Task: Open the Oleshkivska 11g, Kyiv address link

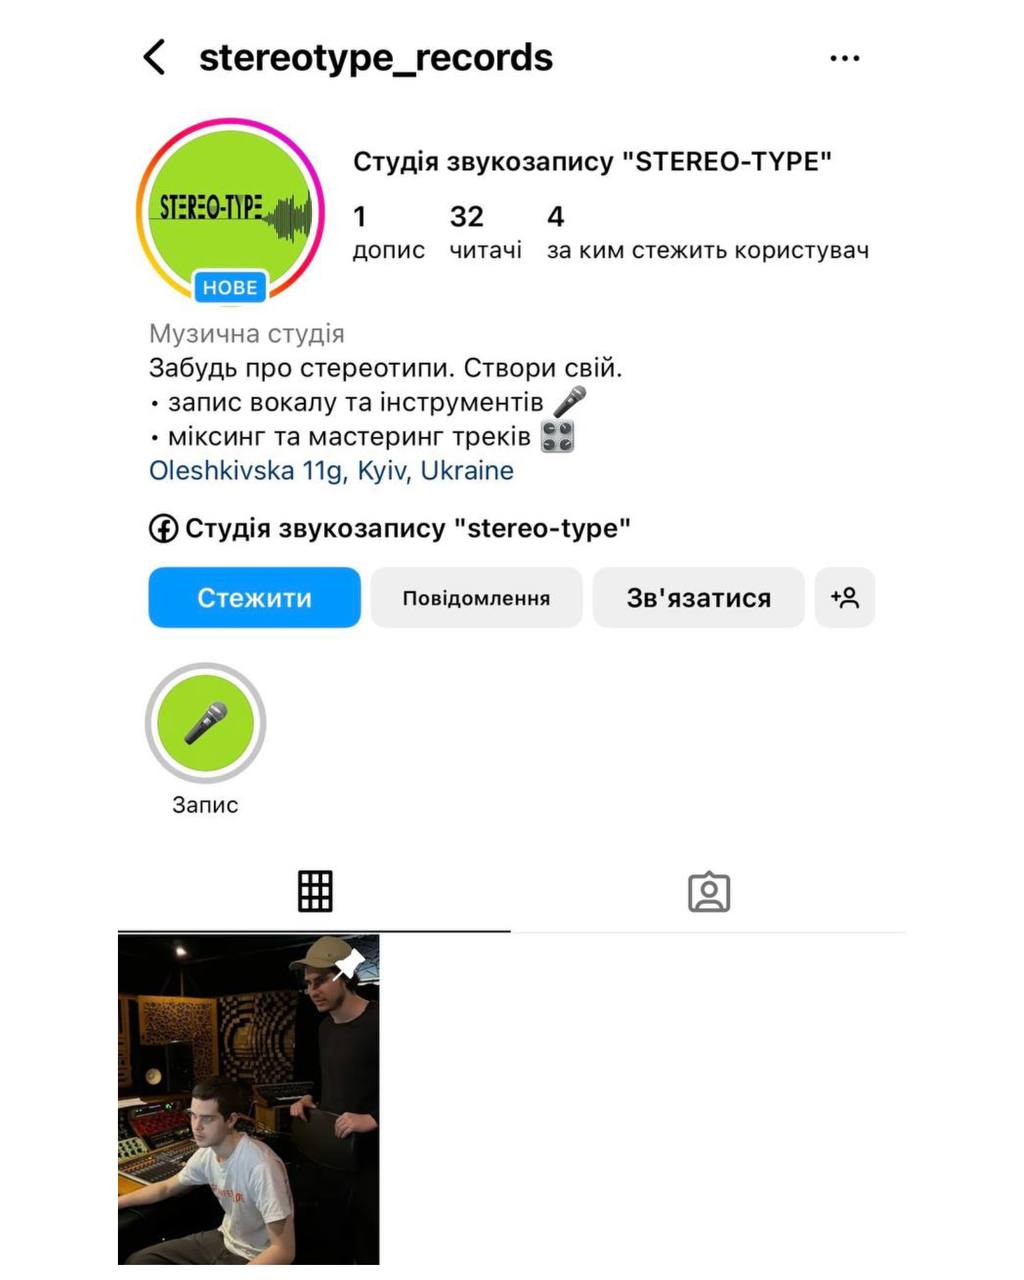Action: 331,471
